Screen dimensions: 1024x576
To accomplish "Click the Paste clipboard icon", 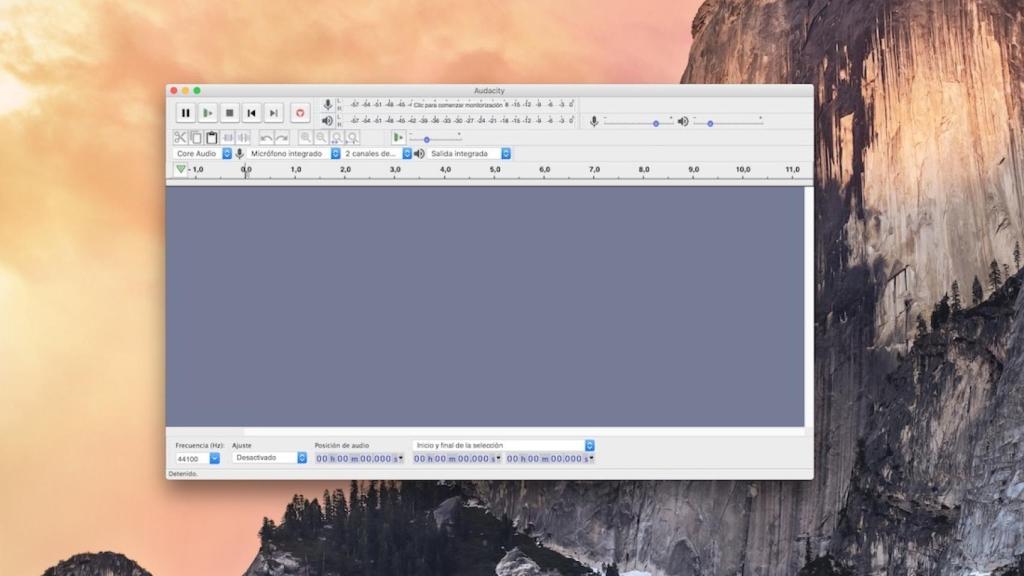I will click(212, 137).
